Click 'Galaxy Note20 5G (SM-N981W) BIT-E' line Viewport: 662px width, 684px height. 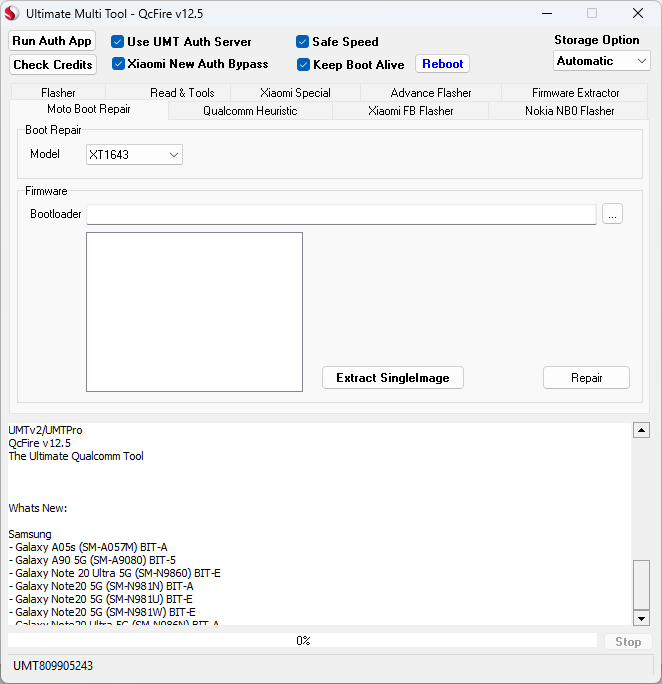(x=102, y=612)
